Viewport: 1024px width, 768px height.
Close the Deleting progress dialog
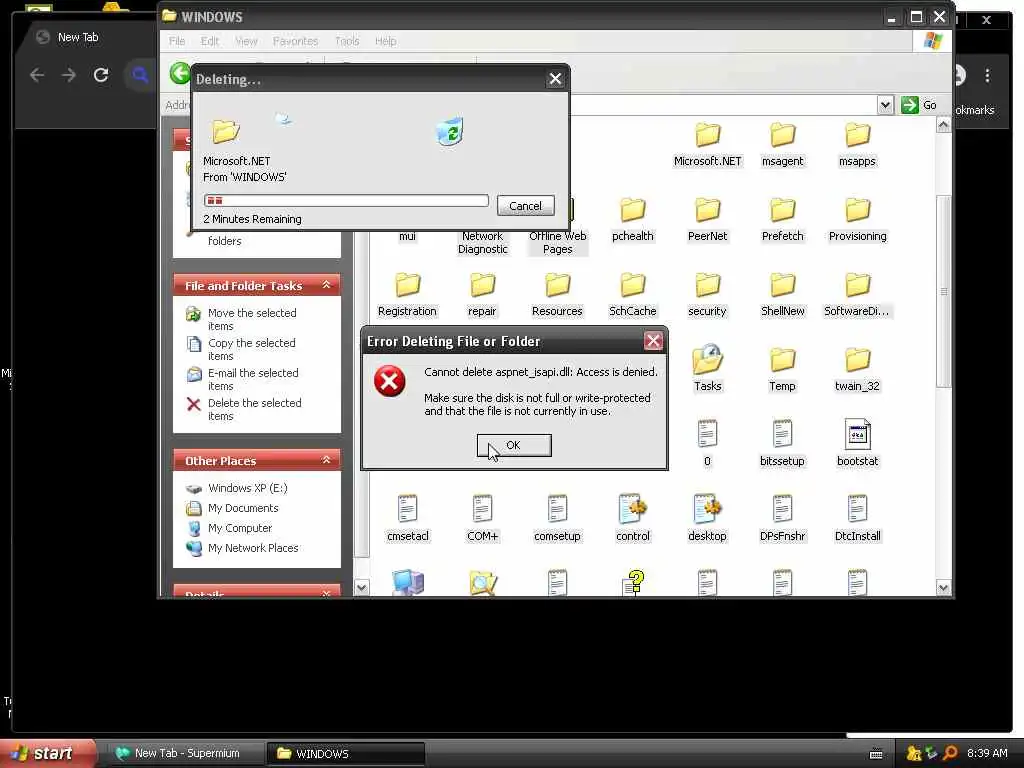(555, 79)
